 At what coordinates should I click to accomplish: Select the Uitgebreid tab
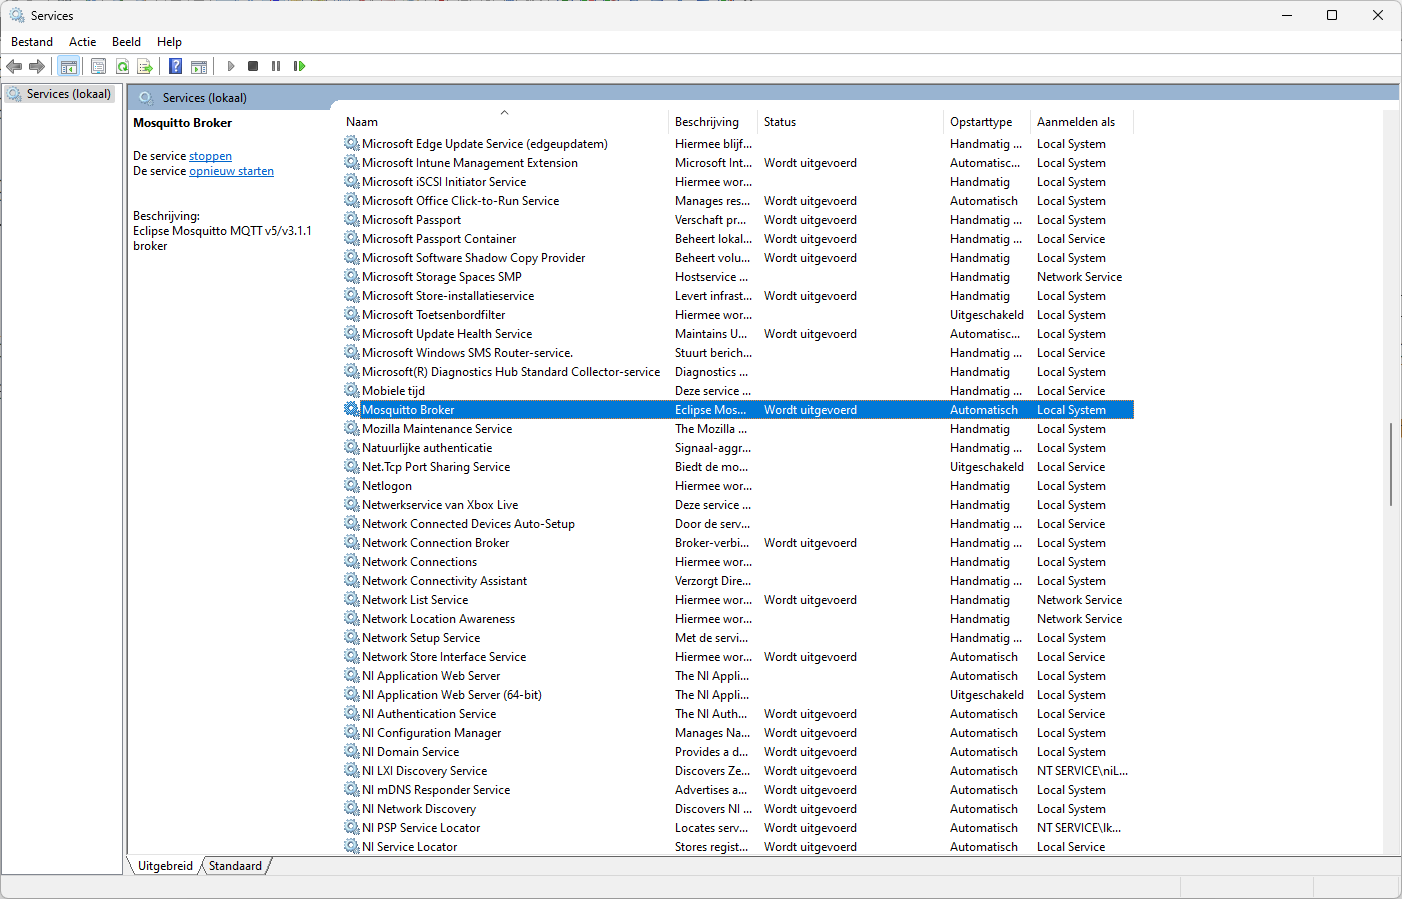click(164, 866)
